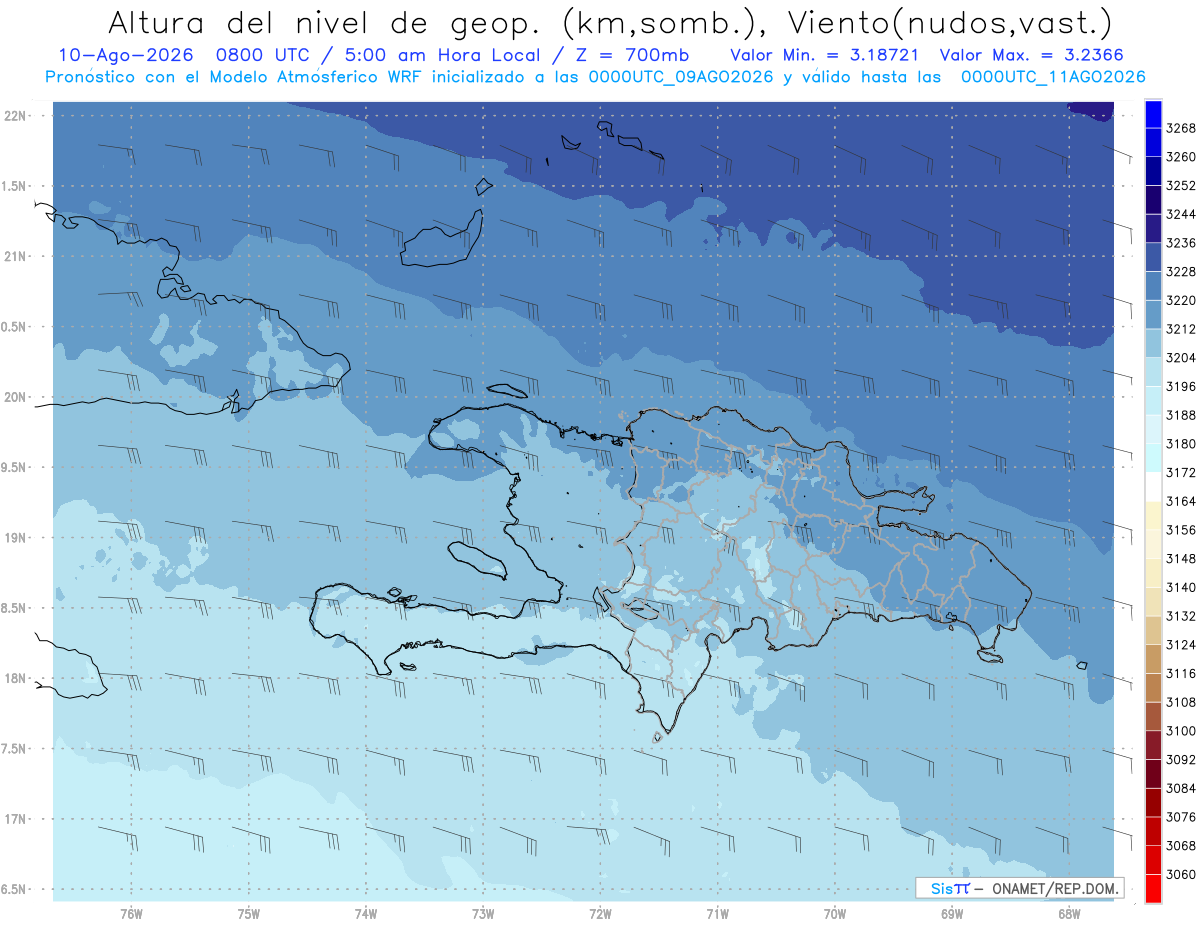Click the colorbar value "3164"

(1181, 501)
